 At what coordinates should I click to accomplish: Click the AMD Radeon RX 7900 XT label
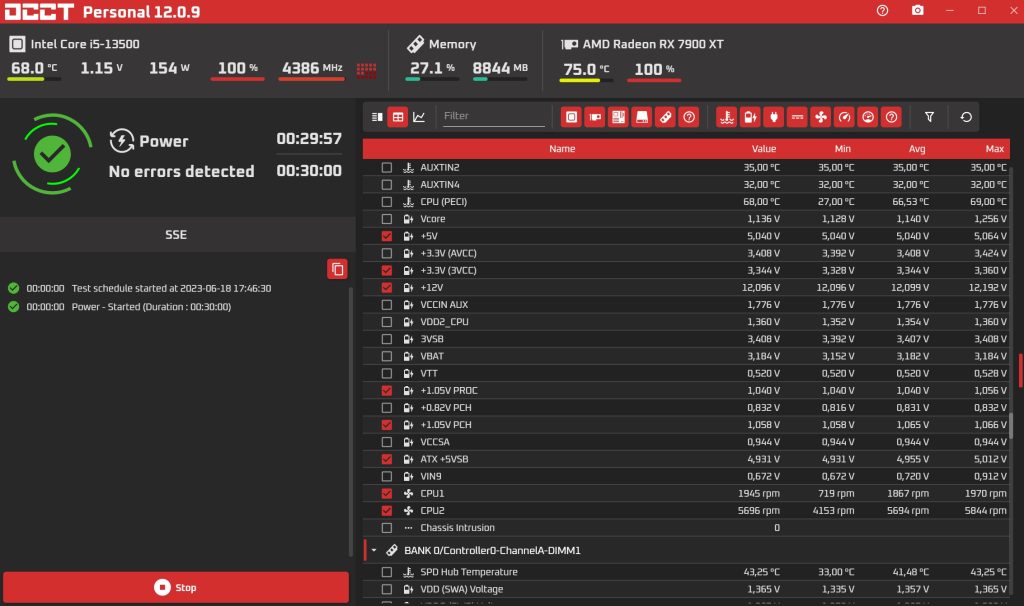[x=653, y=44]
